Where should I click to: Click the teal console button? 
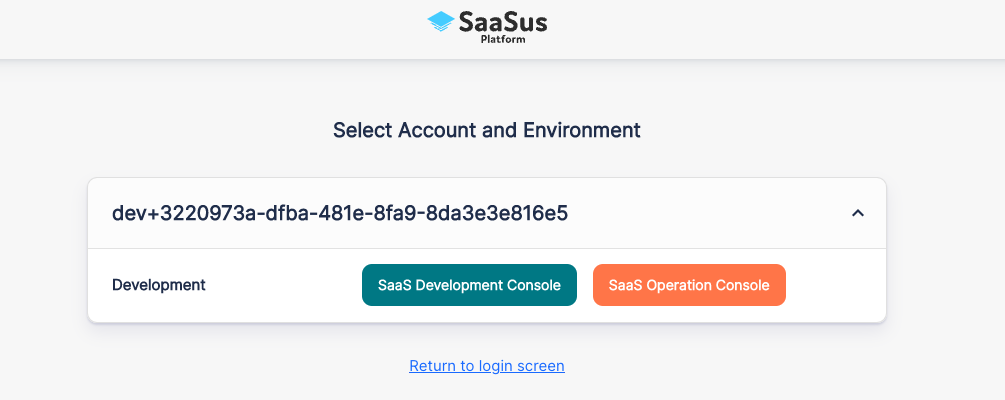[469, 285]
